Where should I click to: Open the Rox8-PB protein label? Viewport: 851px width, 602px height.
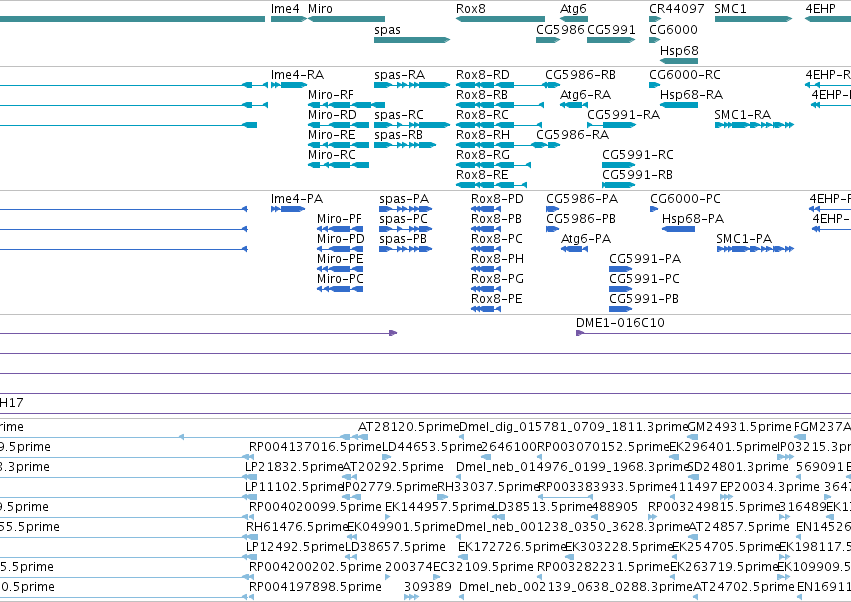[x=496, y=219]
